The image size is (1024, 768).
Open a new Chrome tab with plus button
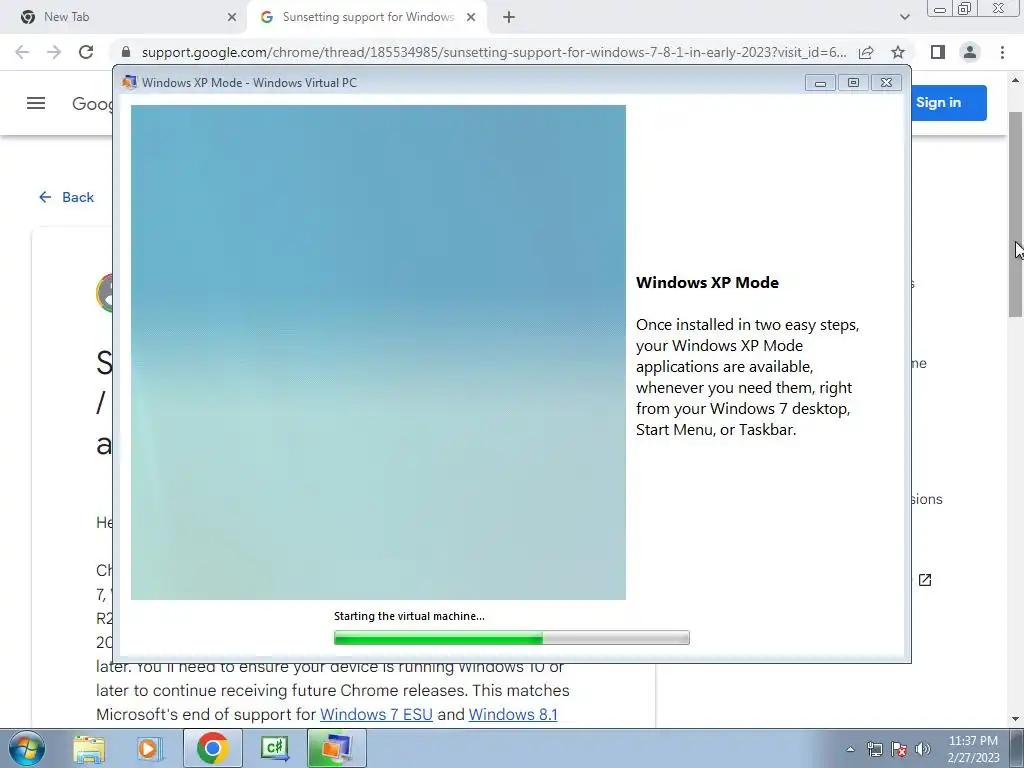coord(509,17)
